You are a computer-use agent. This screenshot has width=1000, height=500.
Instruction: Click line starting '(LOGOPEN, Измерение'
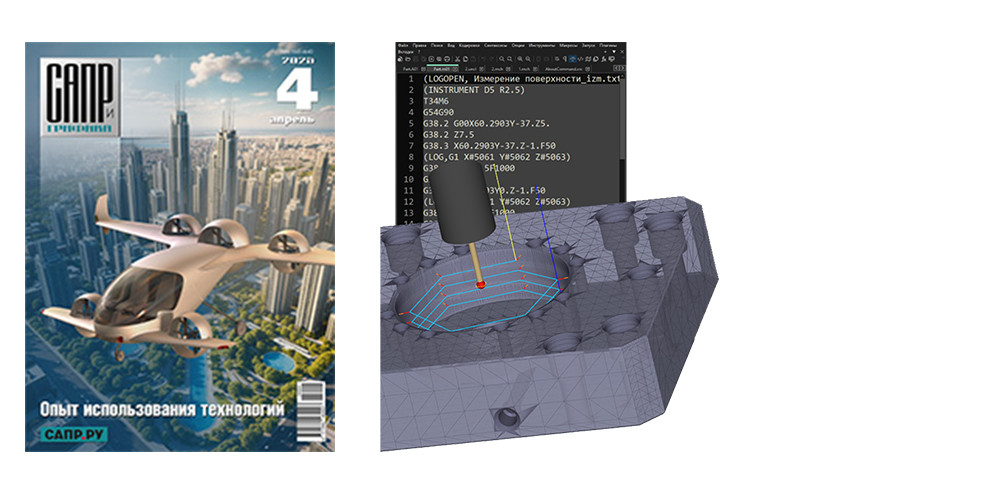point(521,79)
